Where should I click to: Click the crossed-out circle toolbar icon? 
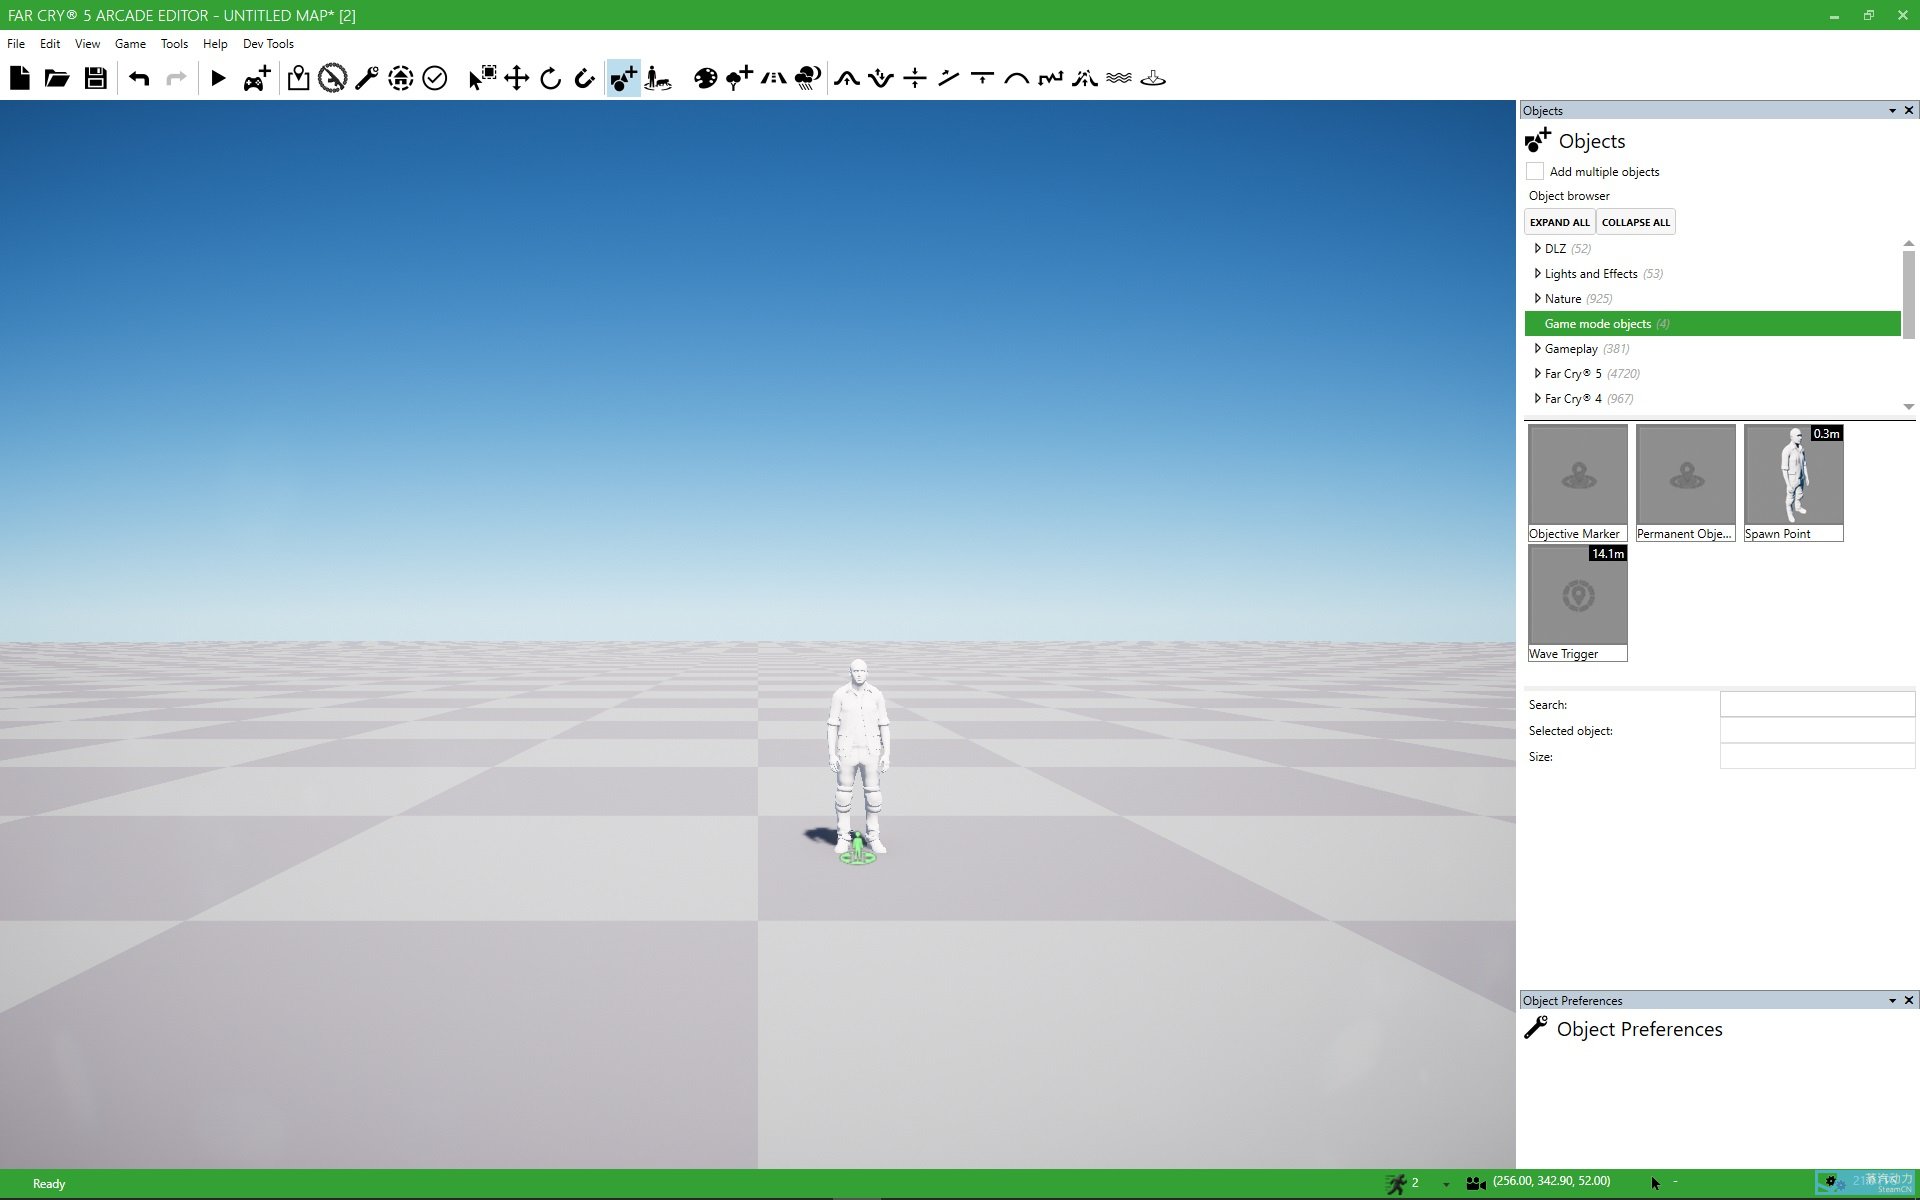[x=332, y=78]
